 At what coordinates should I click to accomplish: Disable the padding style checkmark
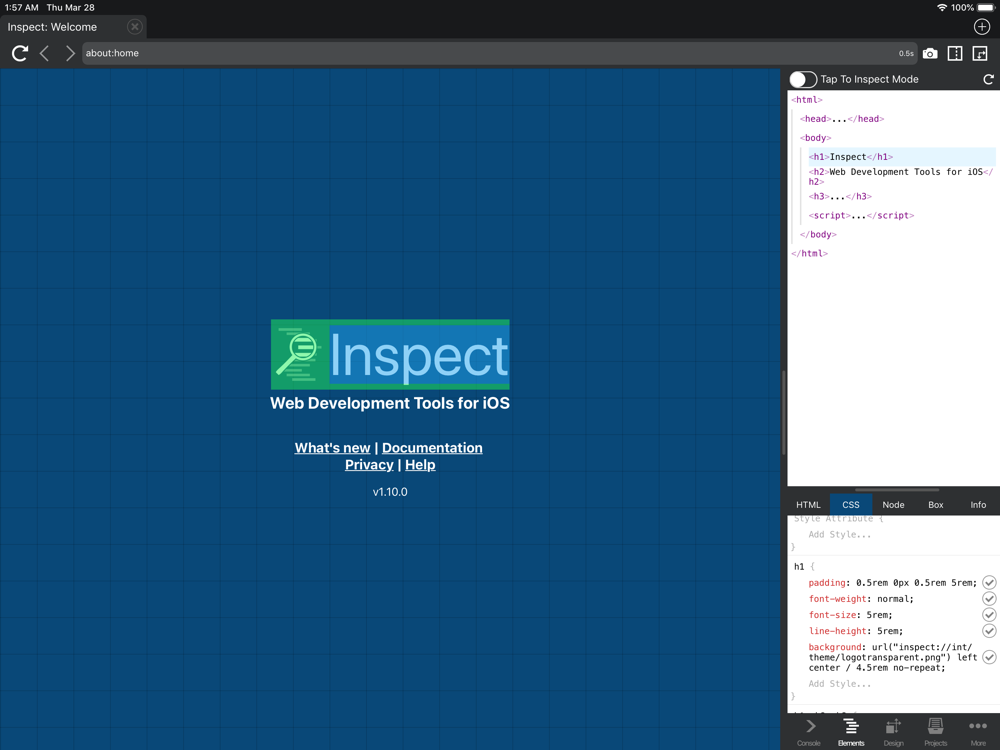coord(989,582)
